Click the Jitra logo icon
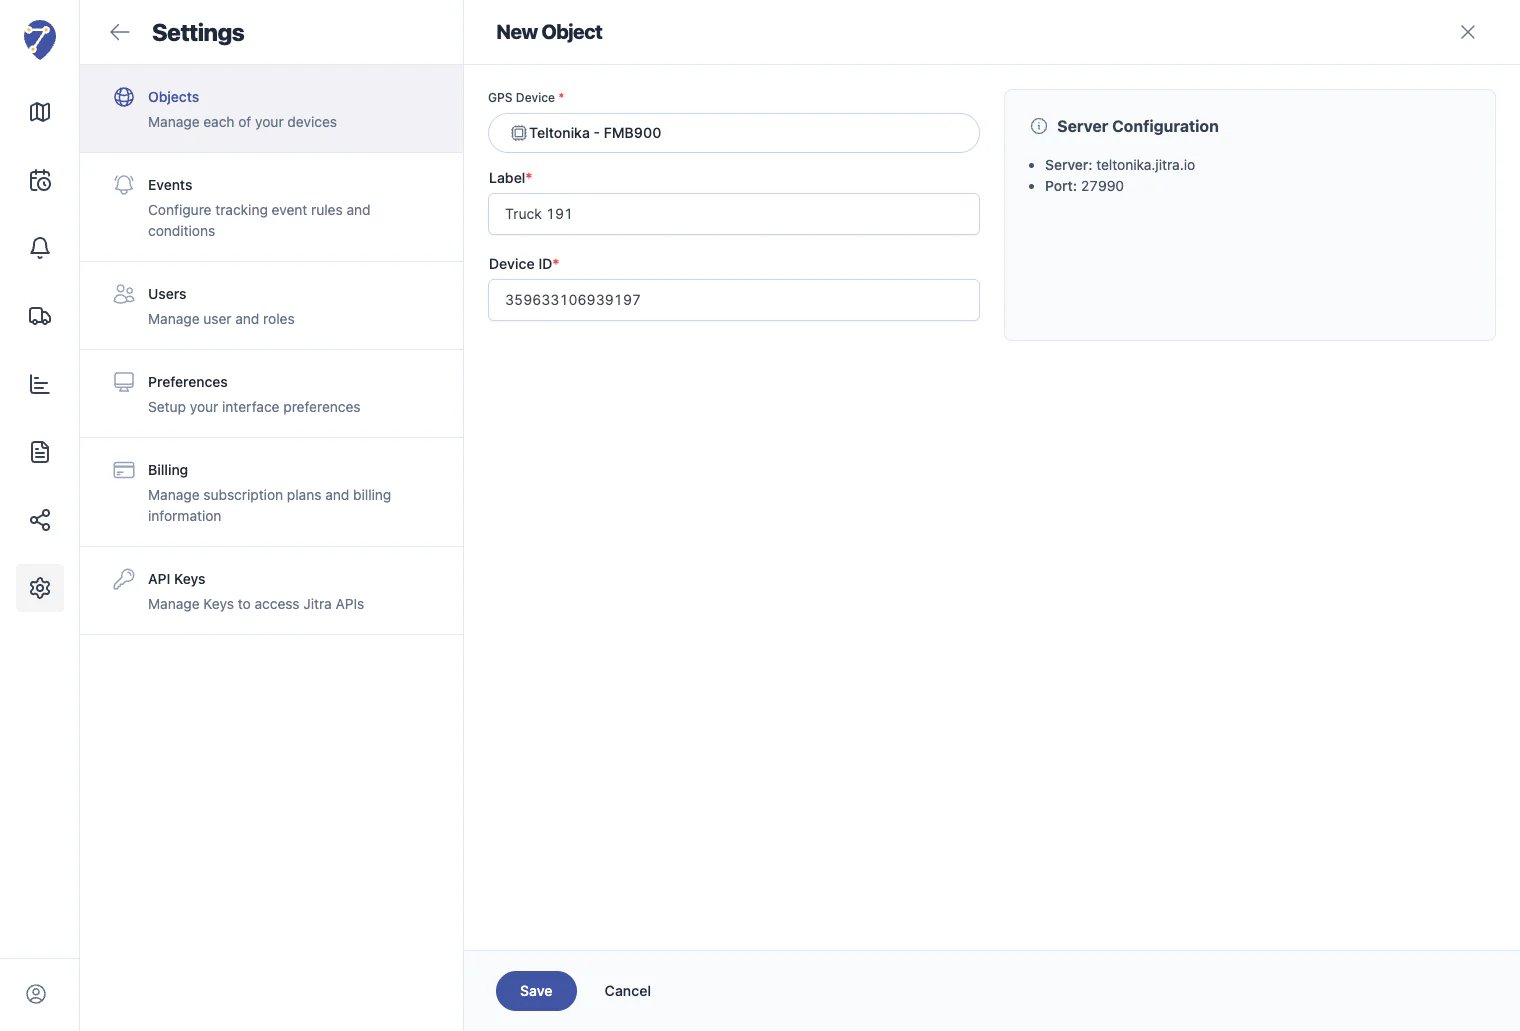1520x1031 pixels. [40, 39]
